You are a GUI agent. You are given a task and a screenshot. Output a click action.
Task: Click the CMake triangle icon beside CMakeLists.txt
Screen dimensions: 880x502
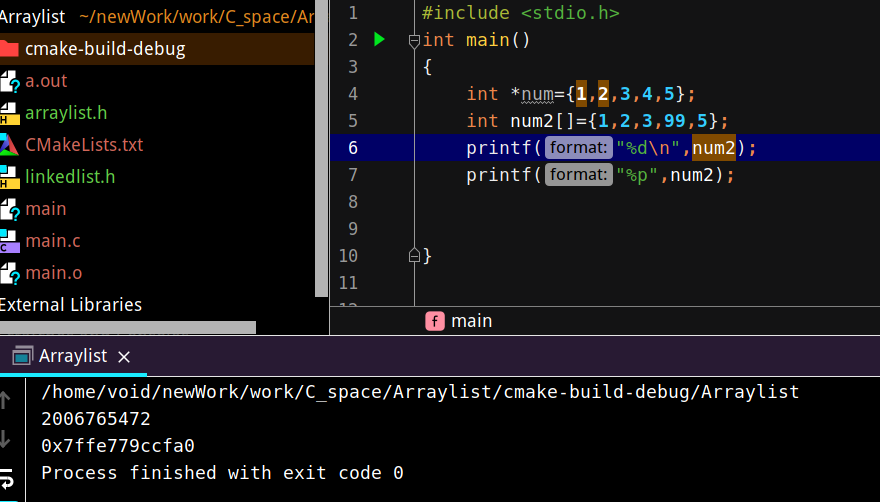(9, 145)
